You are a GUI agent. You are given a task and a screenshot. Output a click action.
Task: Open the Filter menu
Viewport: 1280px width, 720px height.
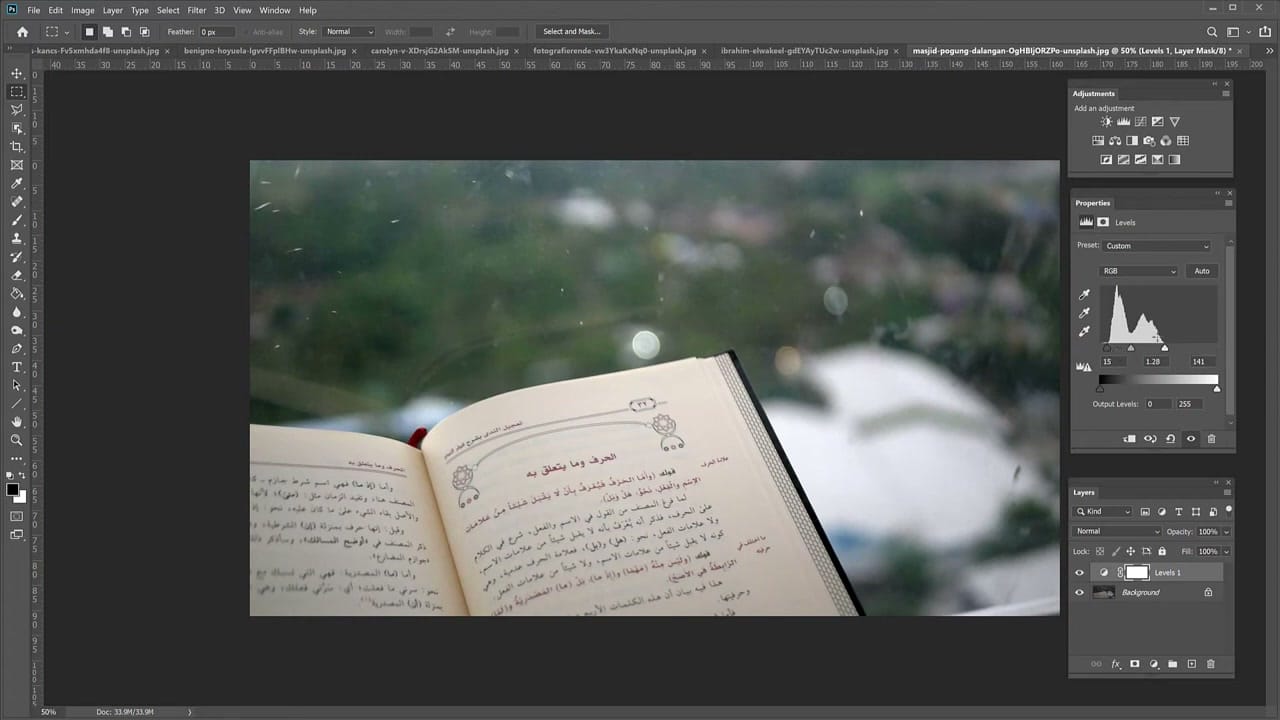(196, 10)
